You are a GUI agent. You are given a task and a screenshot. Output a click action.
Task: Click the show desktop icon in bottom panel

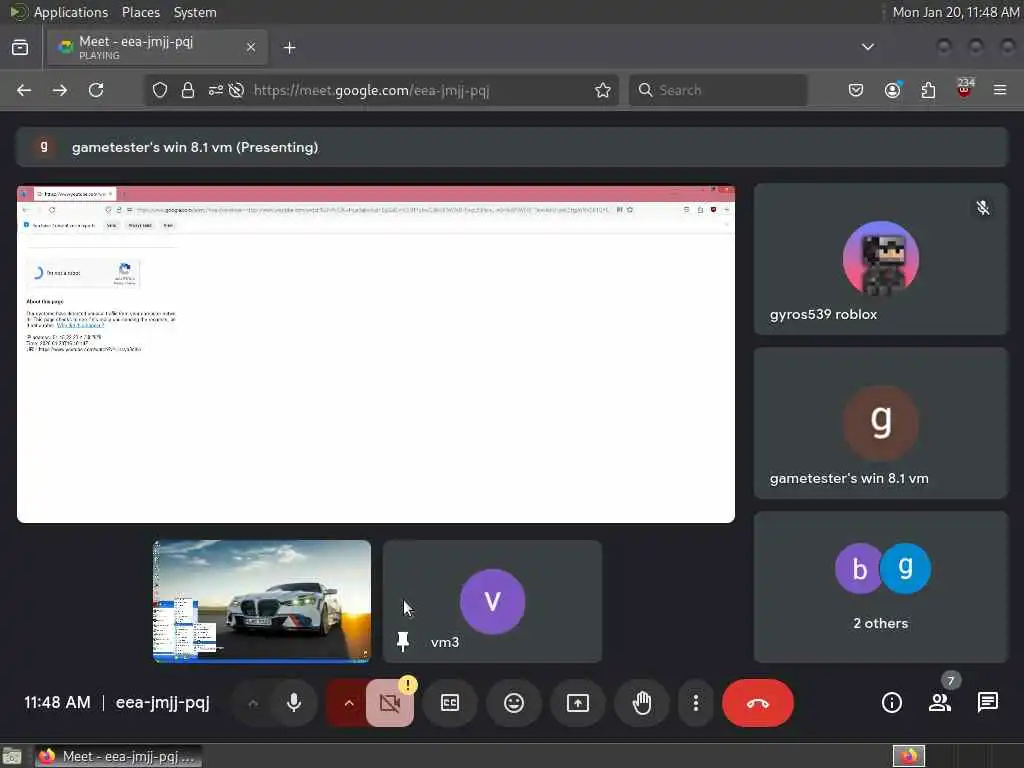[12, 756]
